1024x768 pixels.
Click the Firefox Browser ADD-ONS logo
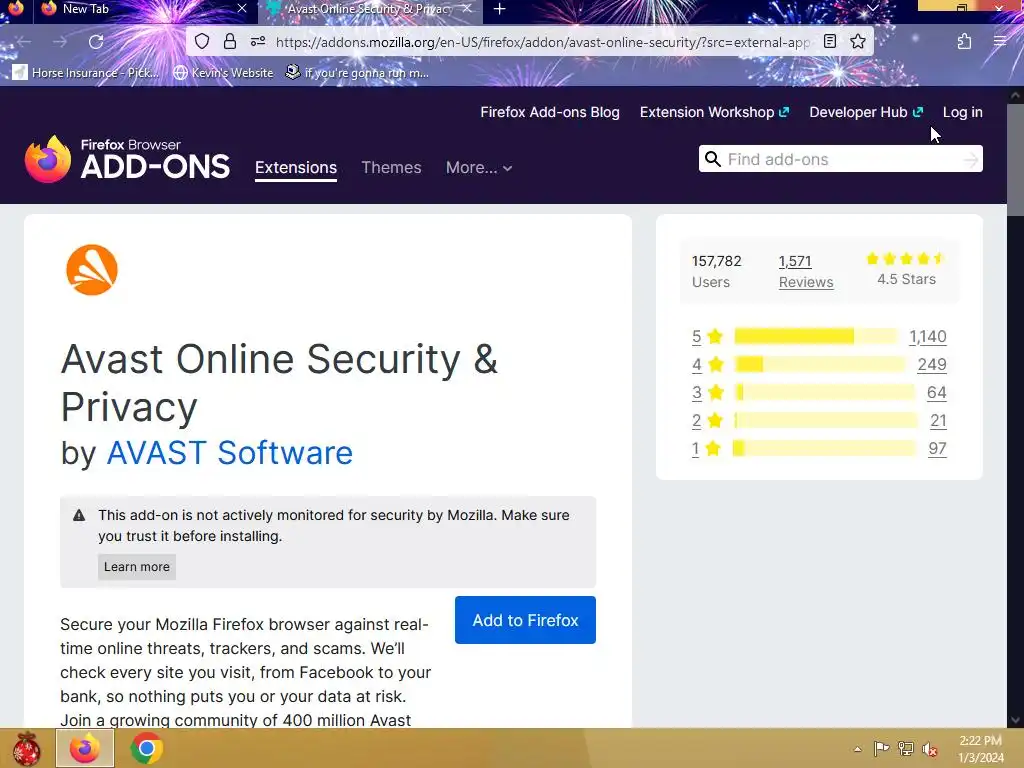click(x=127, y=159)
